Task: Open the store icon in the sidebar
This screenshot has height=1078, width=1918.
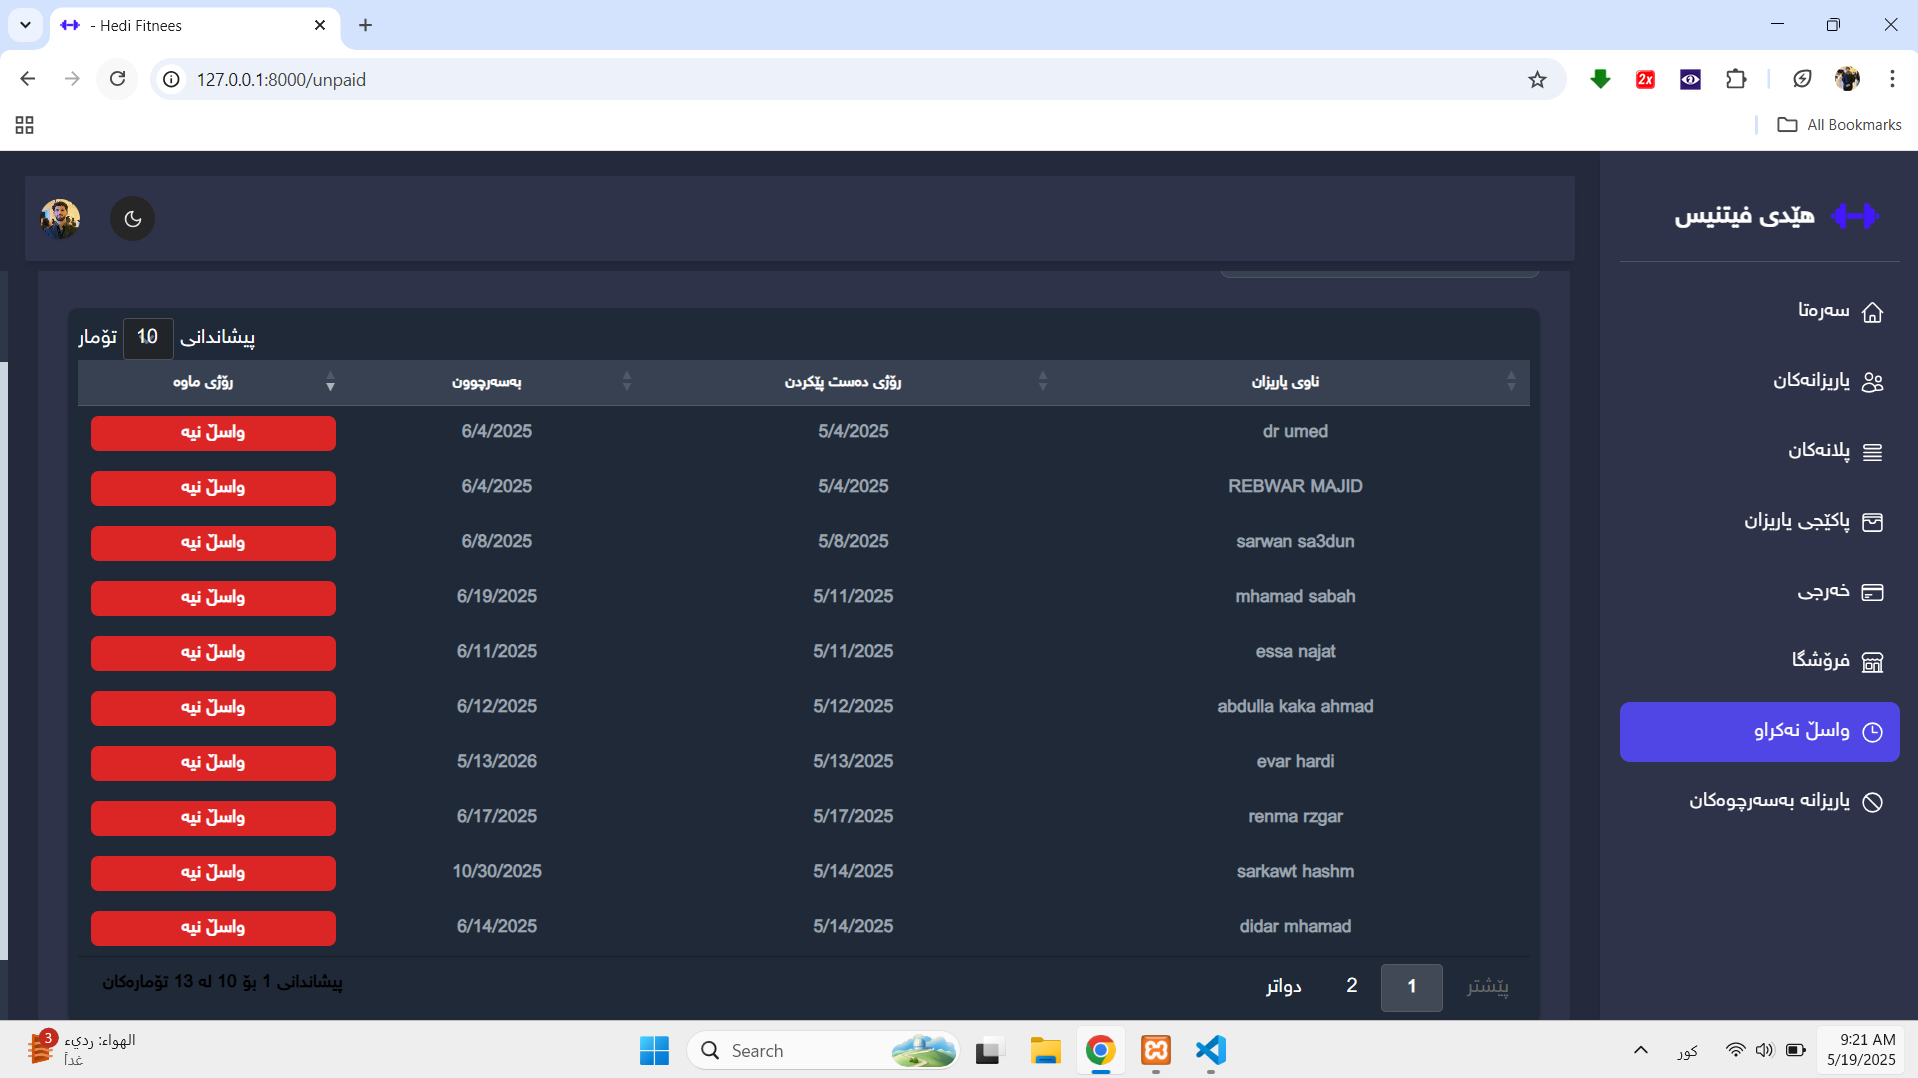Action: [x=1872, y=662]
